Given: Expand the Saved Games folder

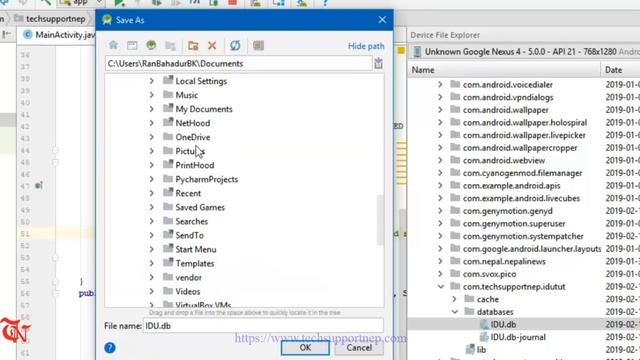Looking at the screenshot, I should coord(151,207).
